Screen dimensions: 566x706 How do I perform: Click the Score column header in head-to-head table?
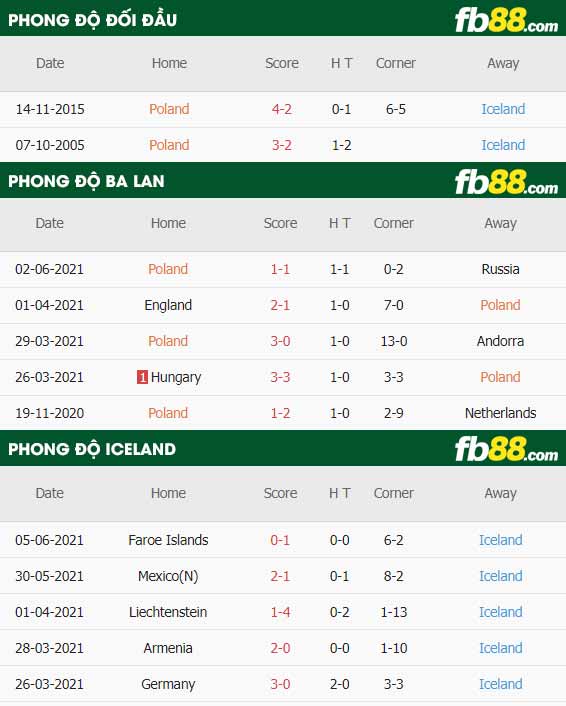(x=281, y=63)
